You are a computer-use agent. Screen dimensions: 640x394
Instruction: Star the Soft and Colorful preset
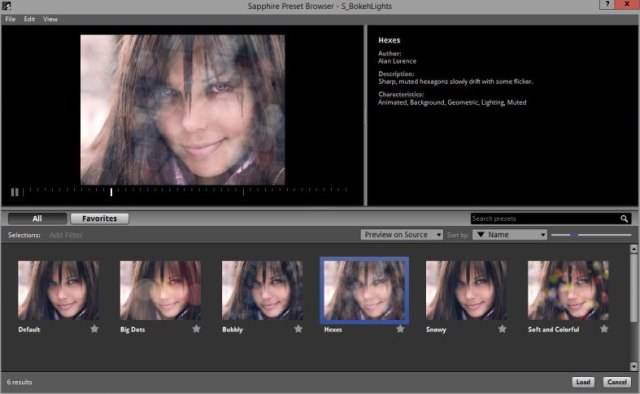click(604, 329)
